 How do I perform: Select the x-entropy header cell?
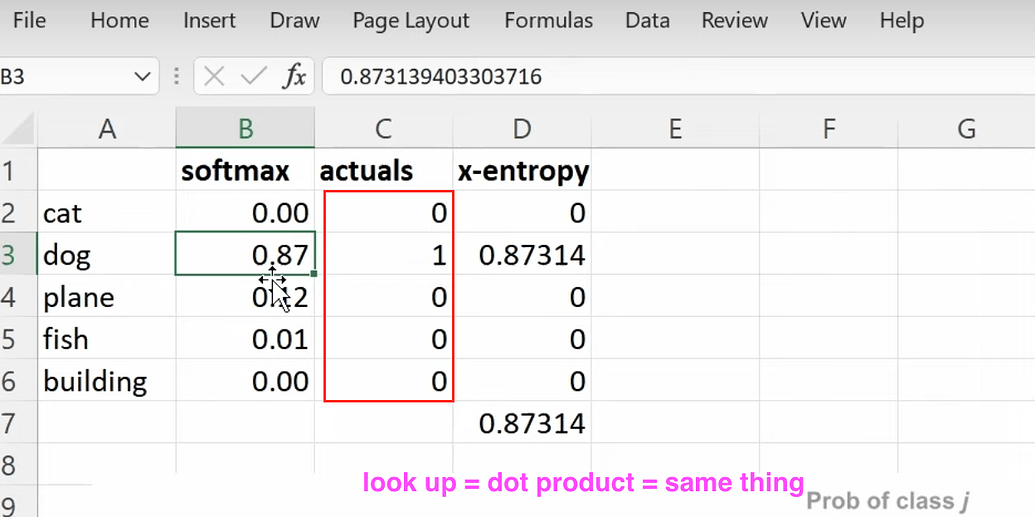522,171
